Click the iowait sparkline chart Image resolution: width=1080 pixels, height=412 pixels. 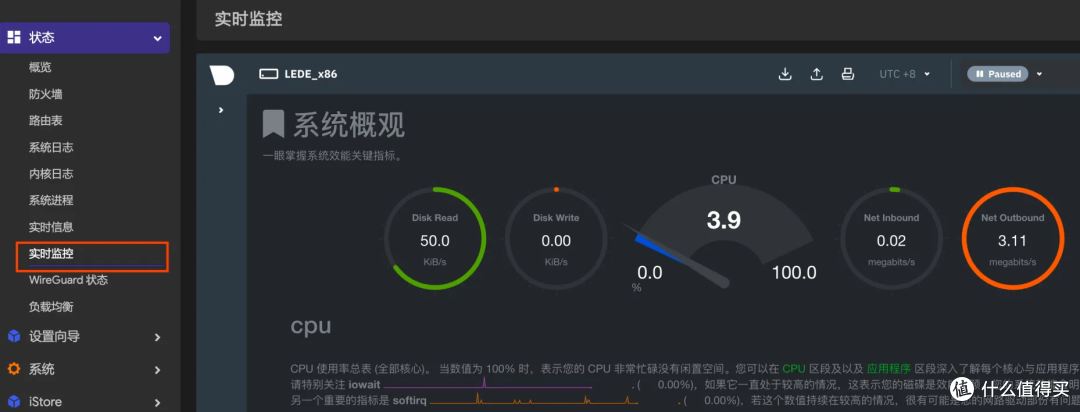(488, 383)
